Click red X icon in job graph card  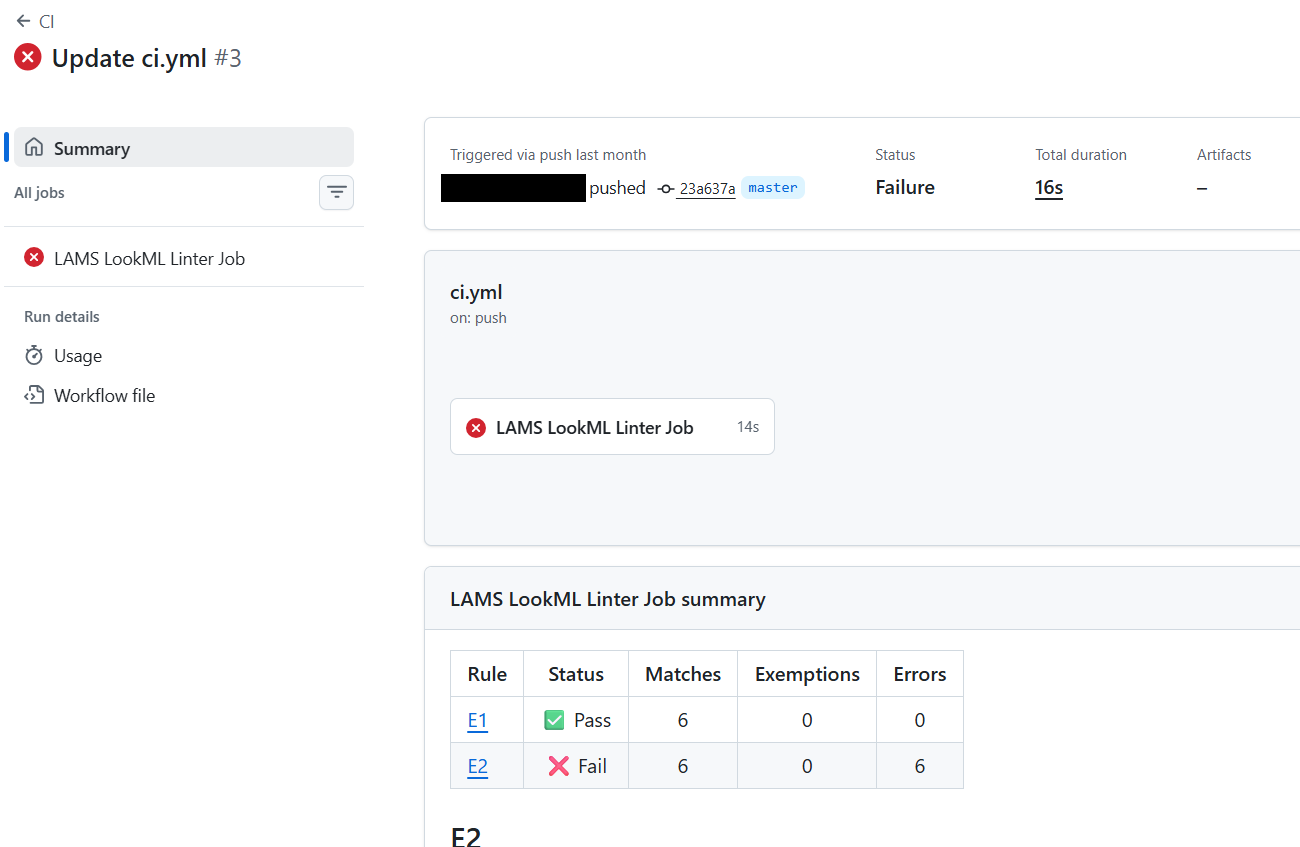[x=476, y=428]
